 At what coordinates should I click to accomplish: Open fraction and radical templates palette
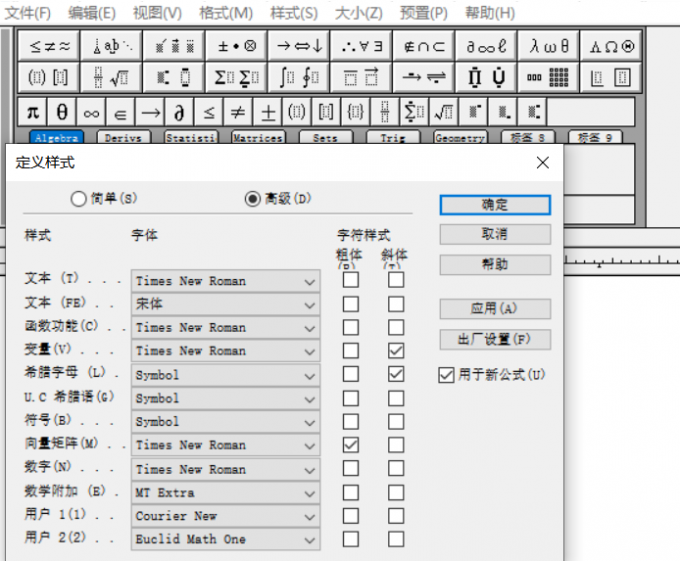pos(111,77)
